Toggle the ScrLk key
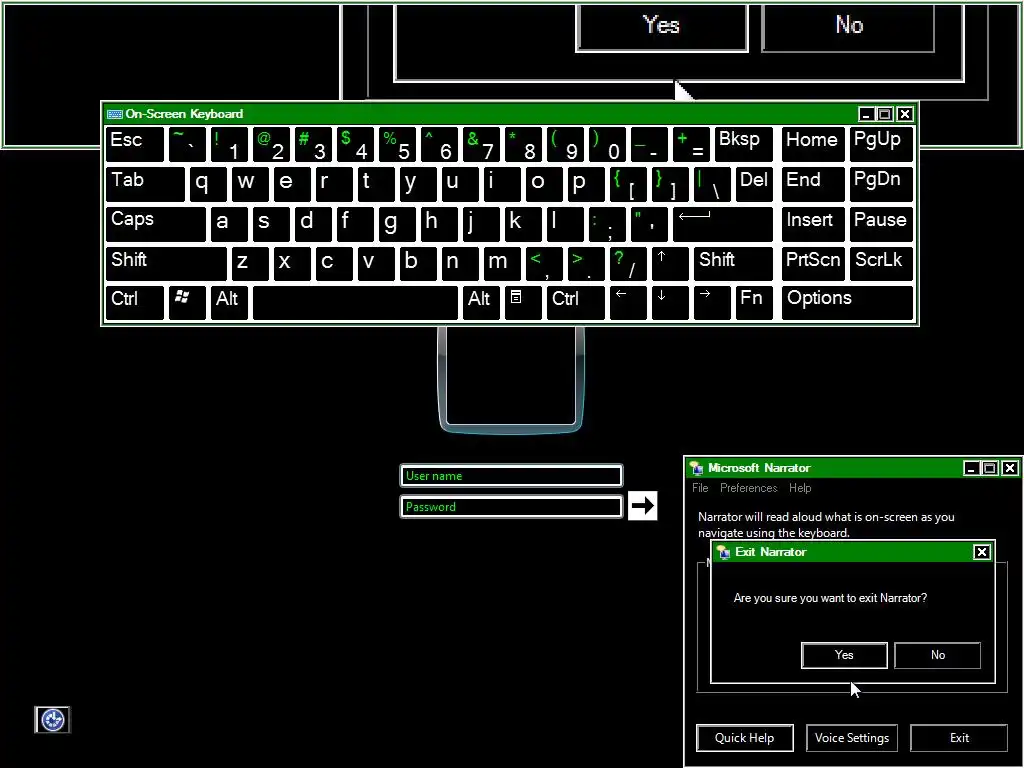1024x768 pixels. point(881,263)
